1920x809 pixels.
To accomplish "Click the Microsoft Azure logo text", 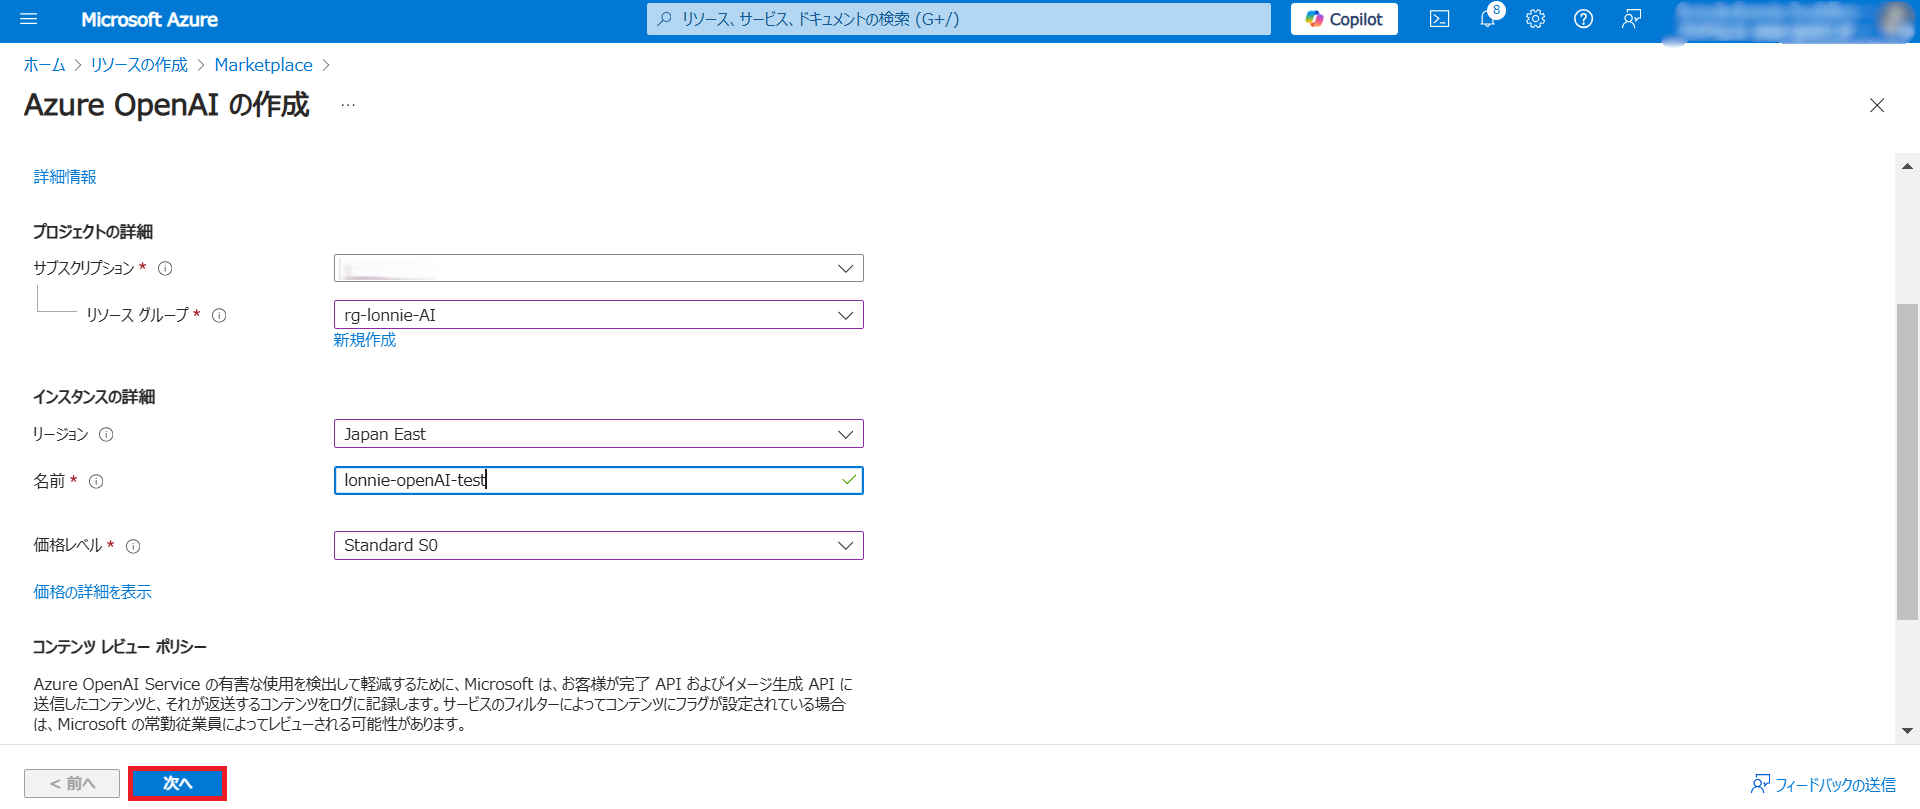I will click(149, 19).
